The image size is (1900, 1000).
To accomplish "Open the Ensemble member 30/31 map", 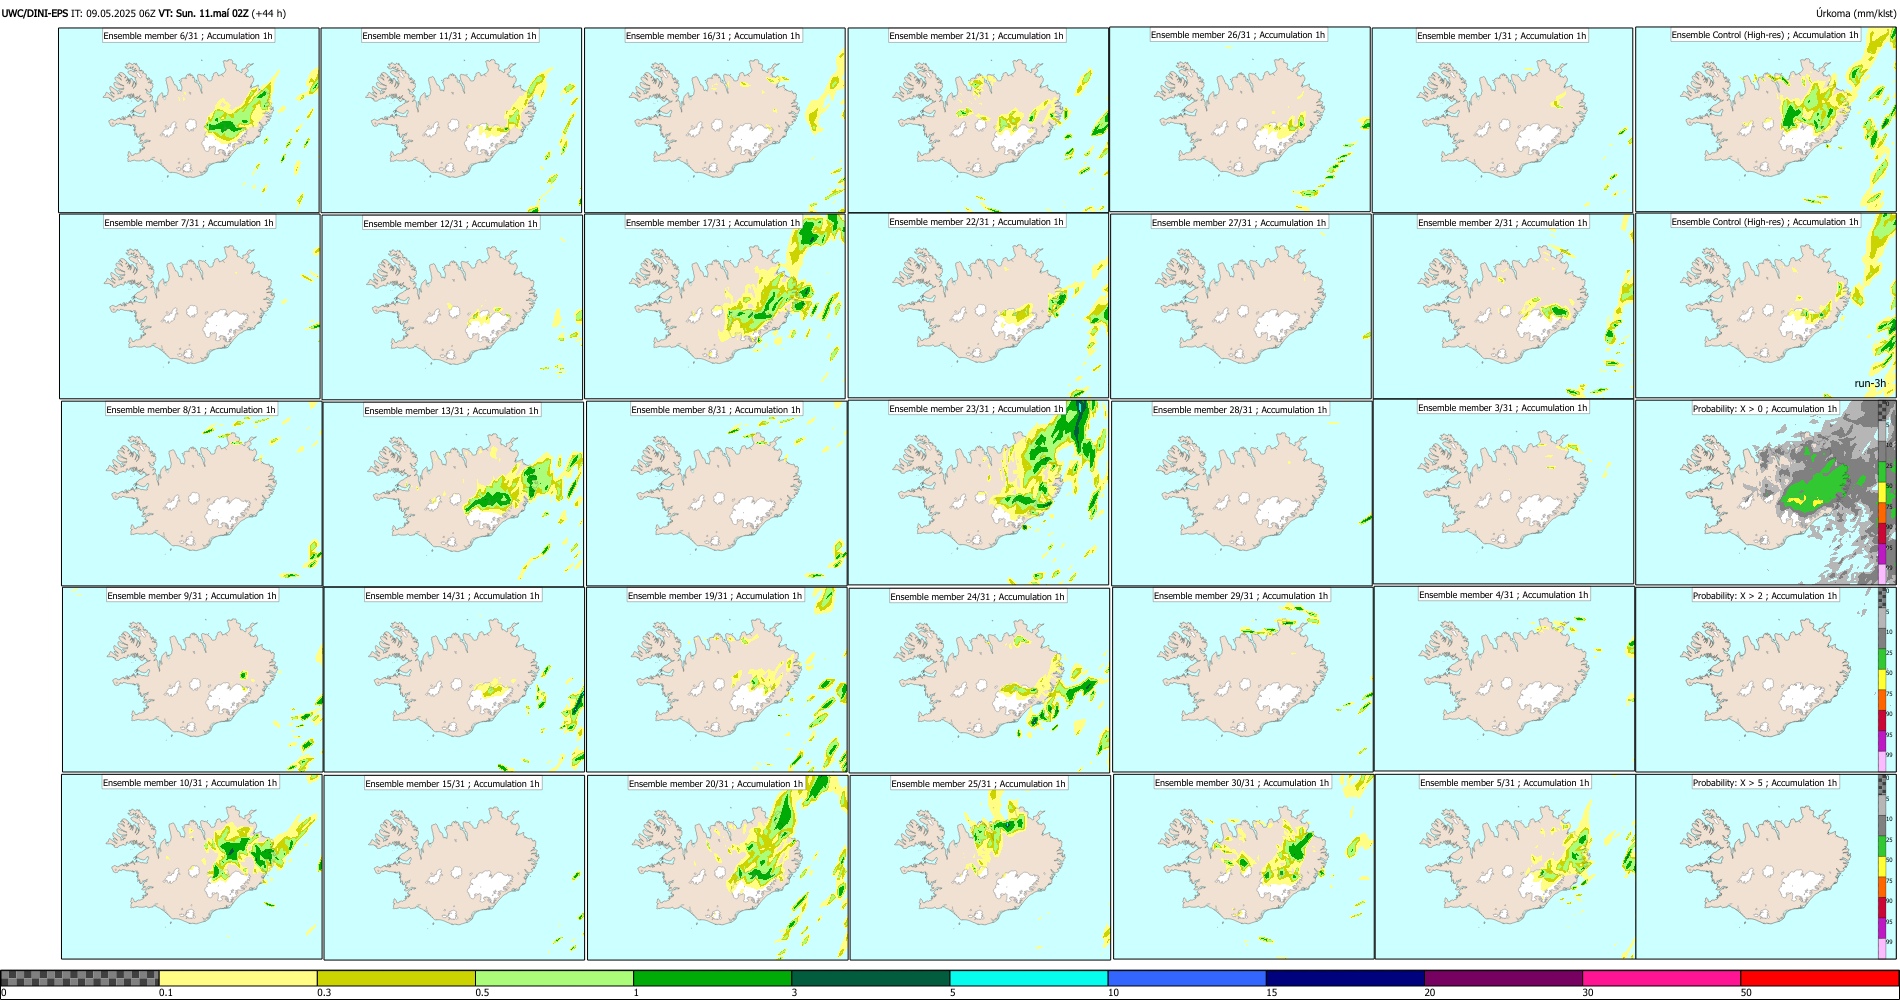I will (1243, 867).
